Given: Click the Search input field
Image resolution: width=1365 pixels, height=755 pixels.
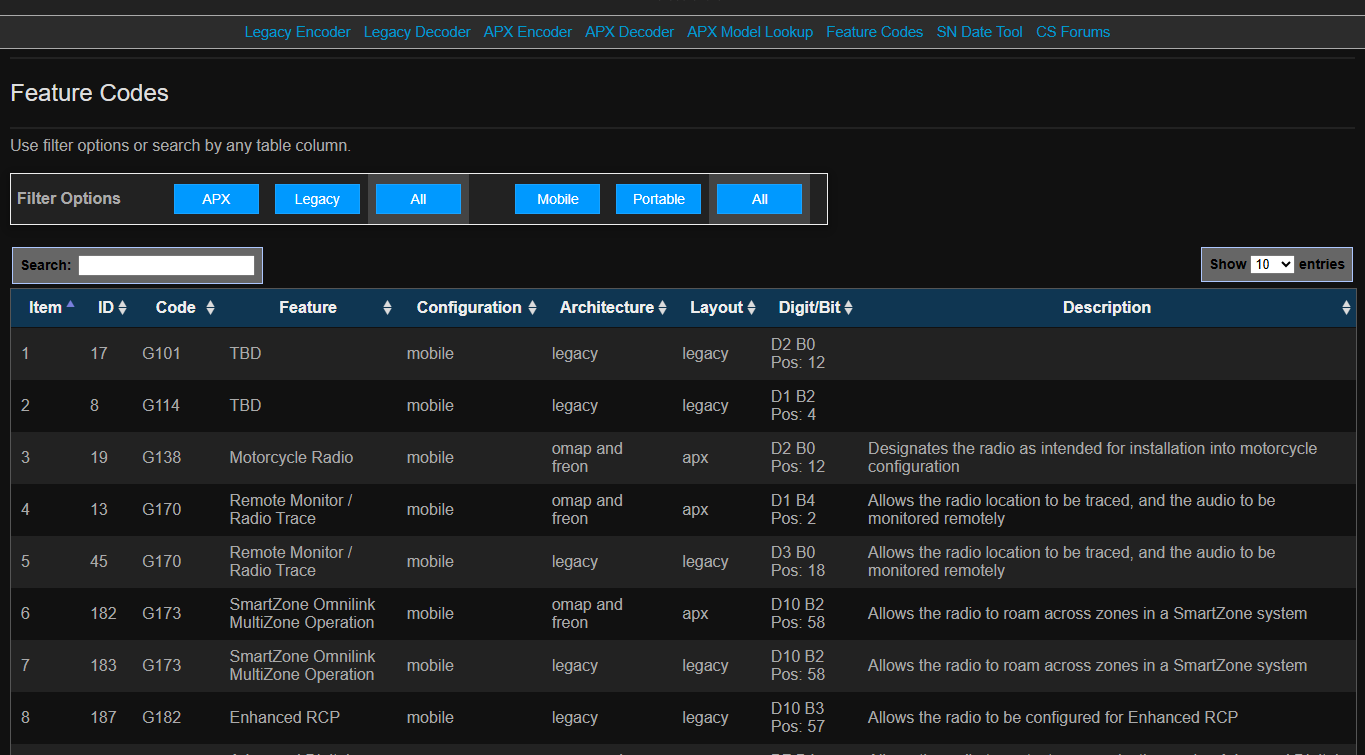Looking at the screenshot, I should (166, 265).
